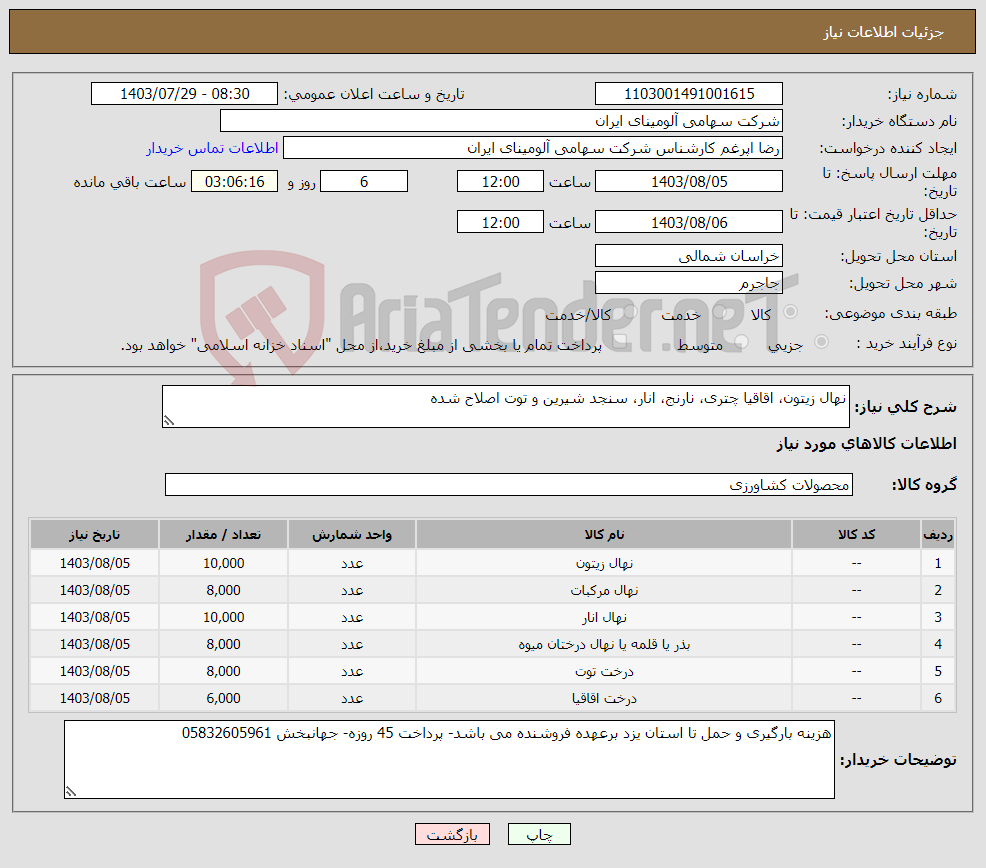Select the کالا/خدمت radio button
This screenshot has width=986, height=868.
[x=630, y=311]
